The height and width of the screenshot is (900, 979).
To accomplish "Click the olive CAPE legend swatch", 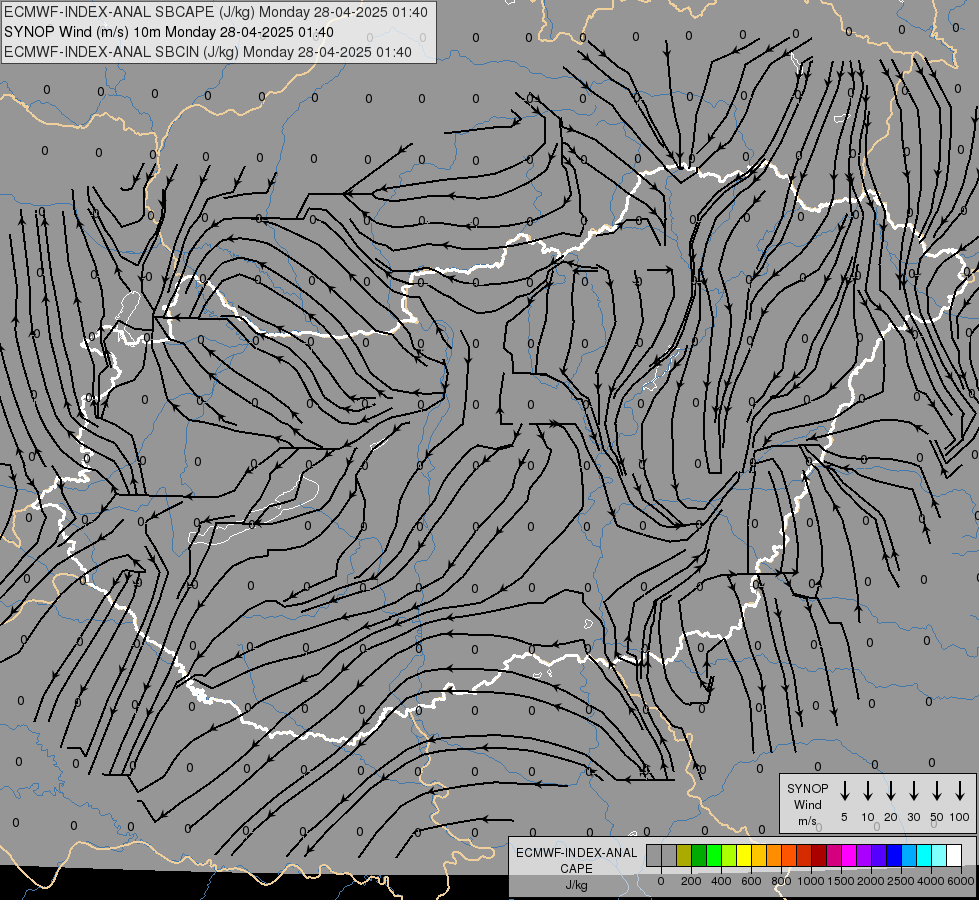I will pos(684,855).
